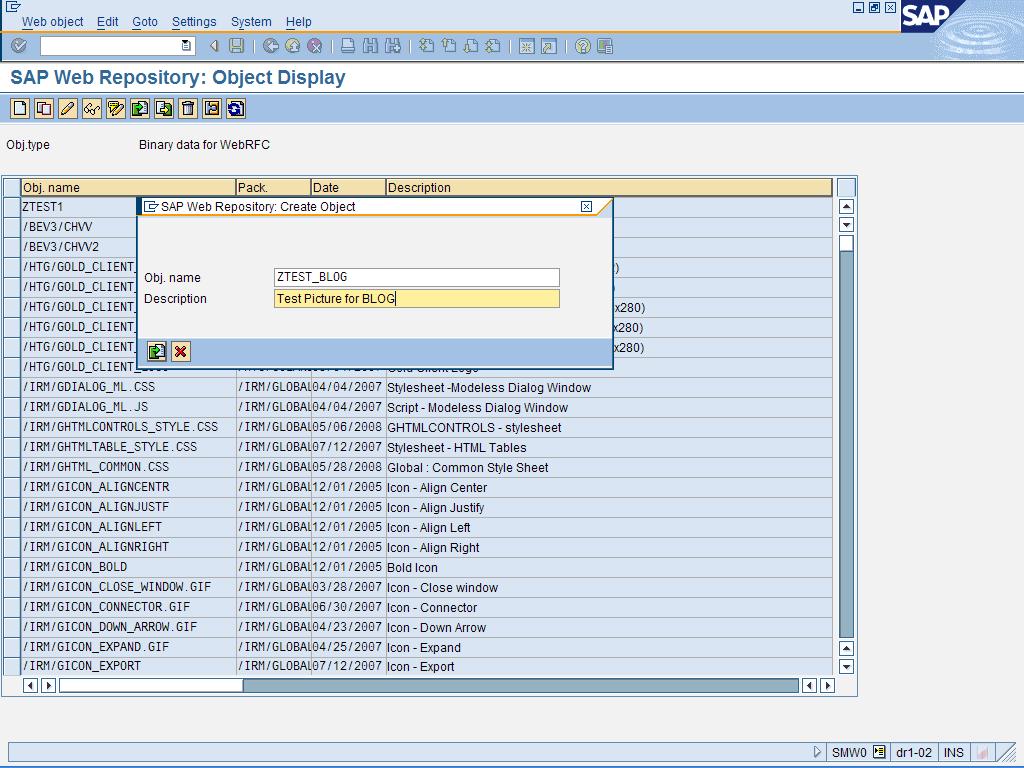The height and width of the screenshot is (768, 1024).
Task: Select the row marker for /IRM/GICON_ALIGNLEFT
Action: click(12, 527)
